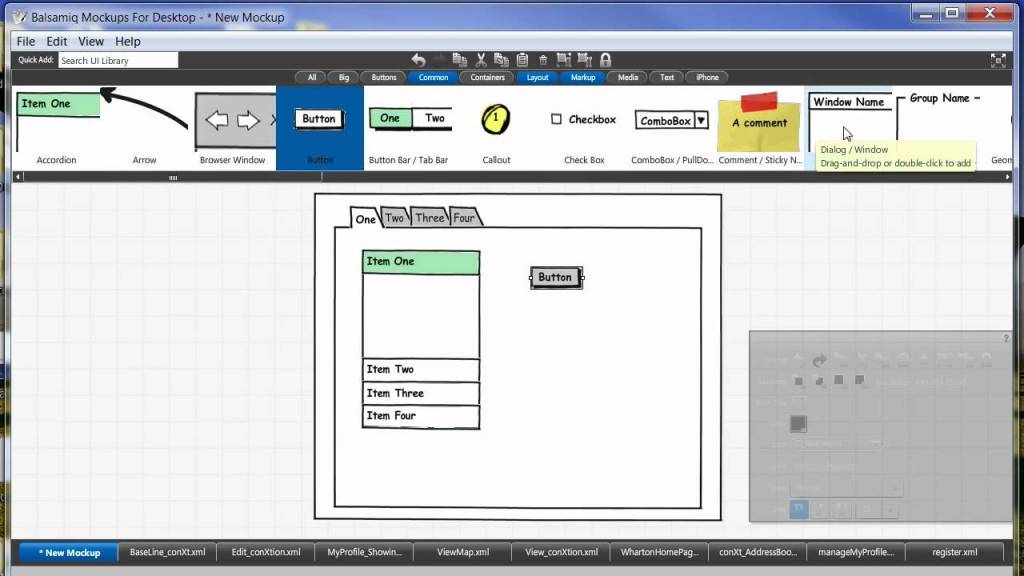The height and width of the screenshot is (576, 1024).
Task: Click the Button element on the canvas
Action: (555, 277)
